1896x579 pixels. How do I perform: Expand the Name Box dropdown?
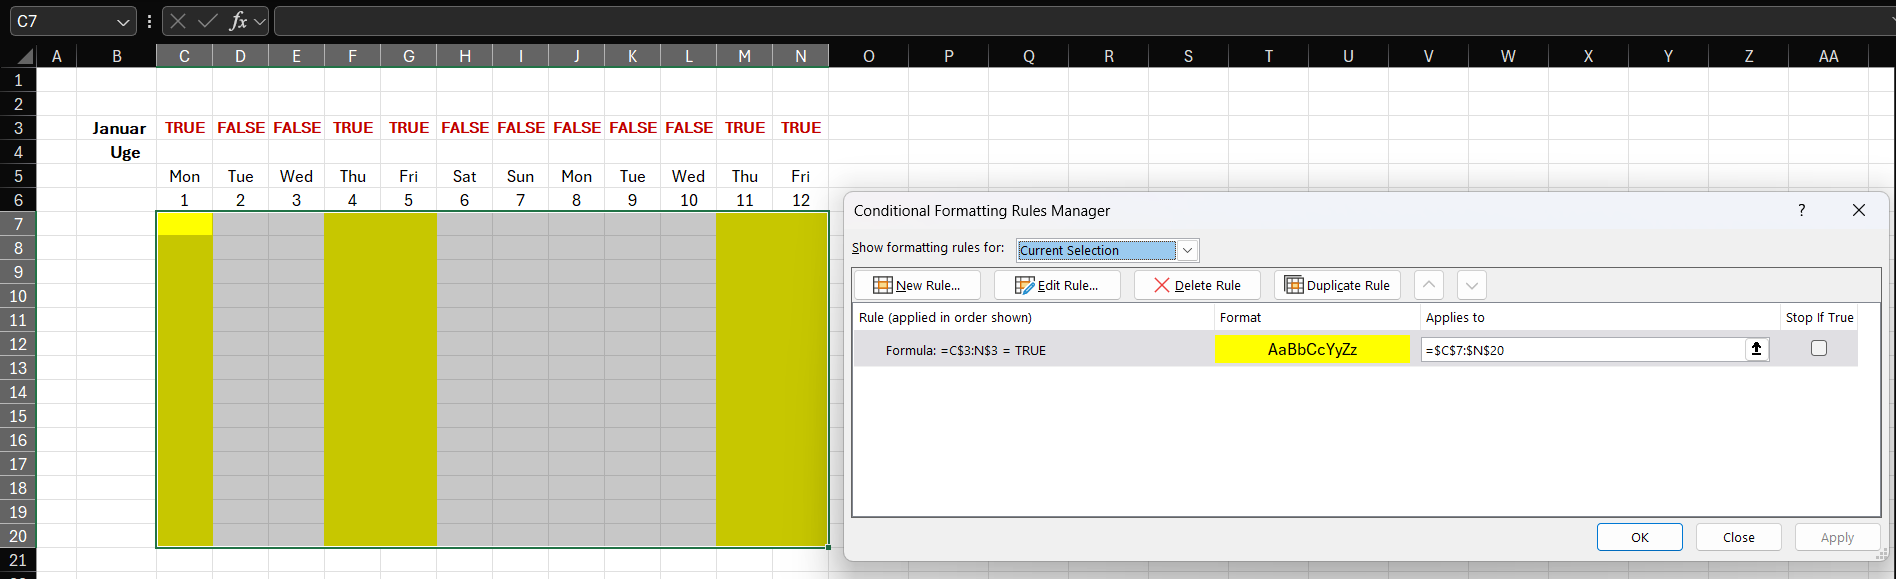(123, 21)
